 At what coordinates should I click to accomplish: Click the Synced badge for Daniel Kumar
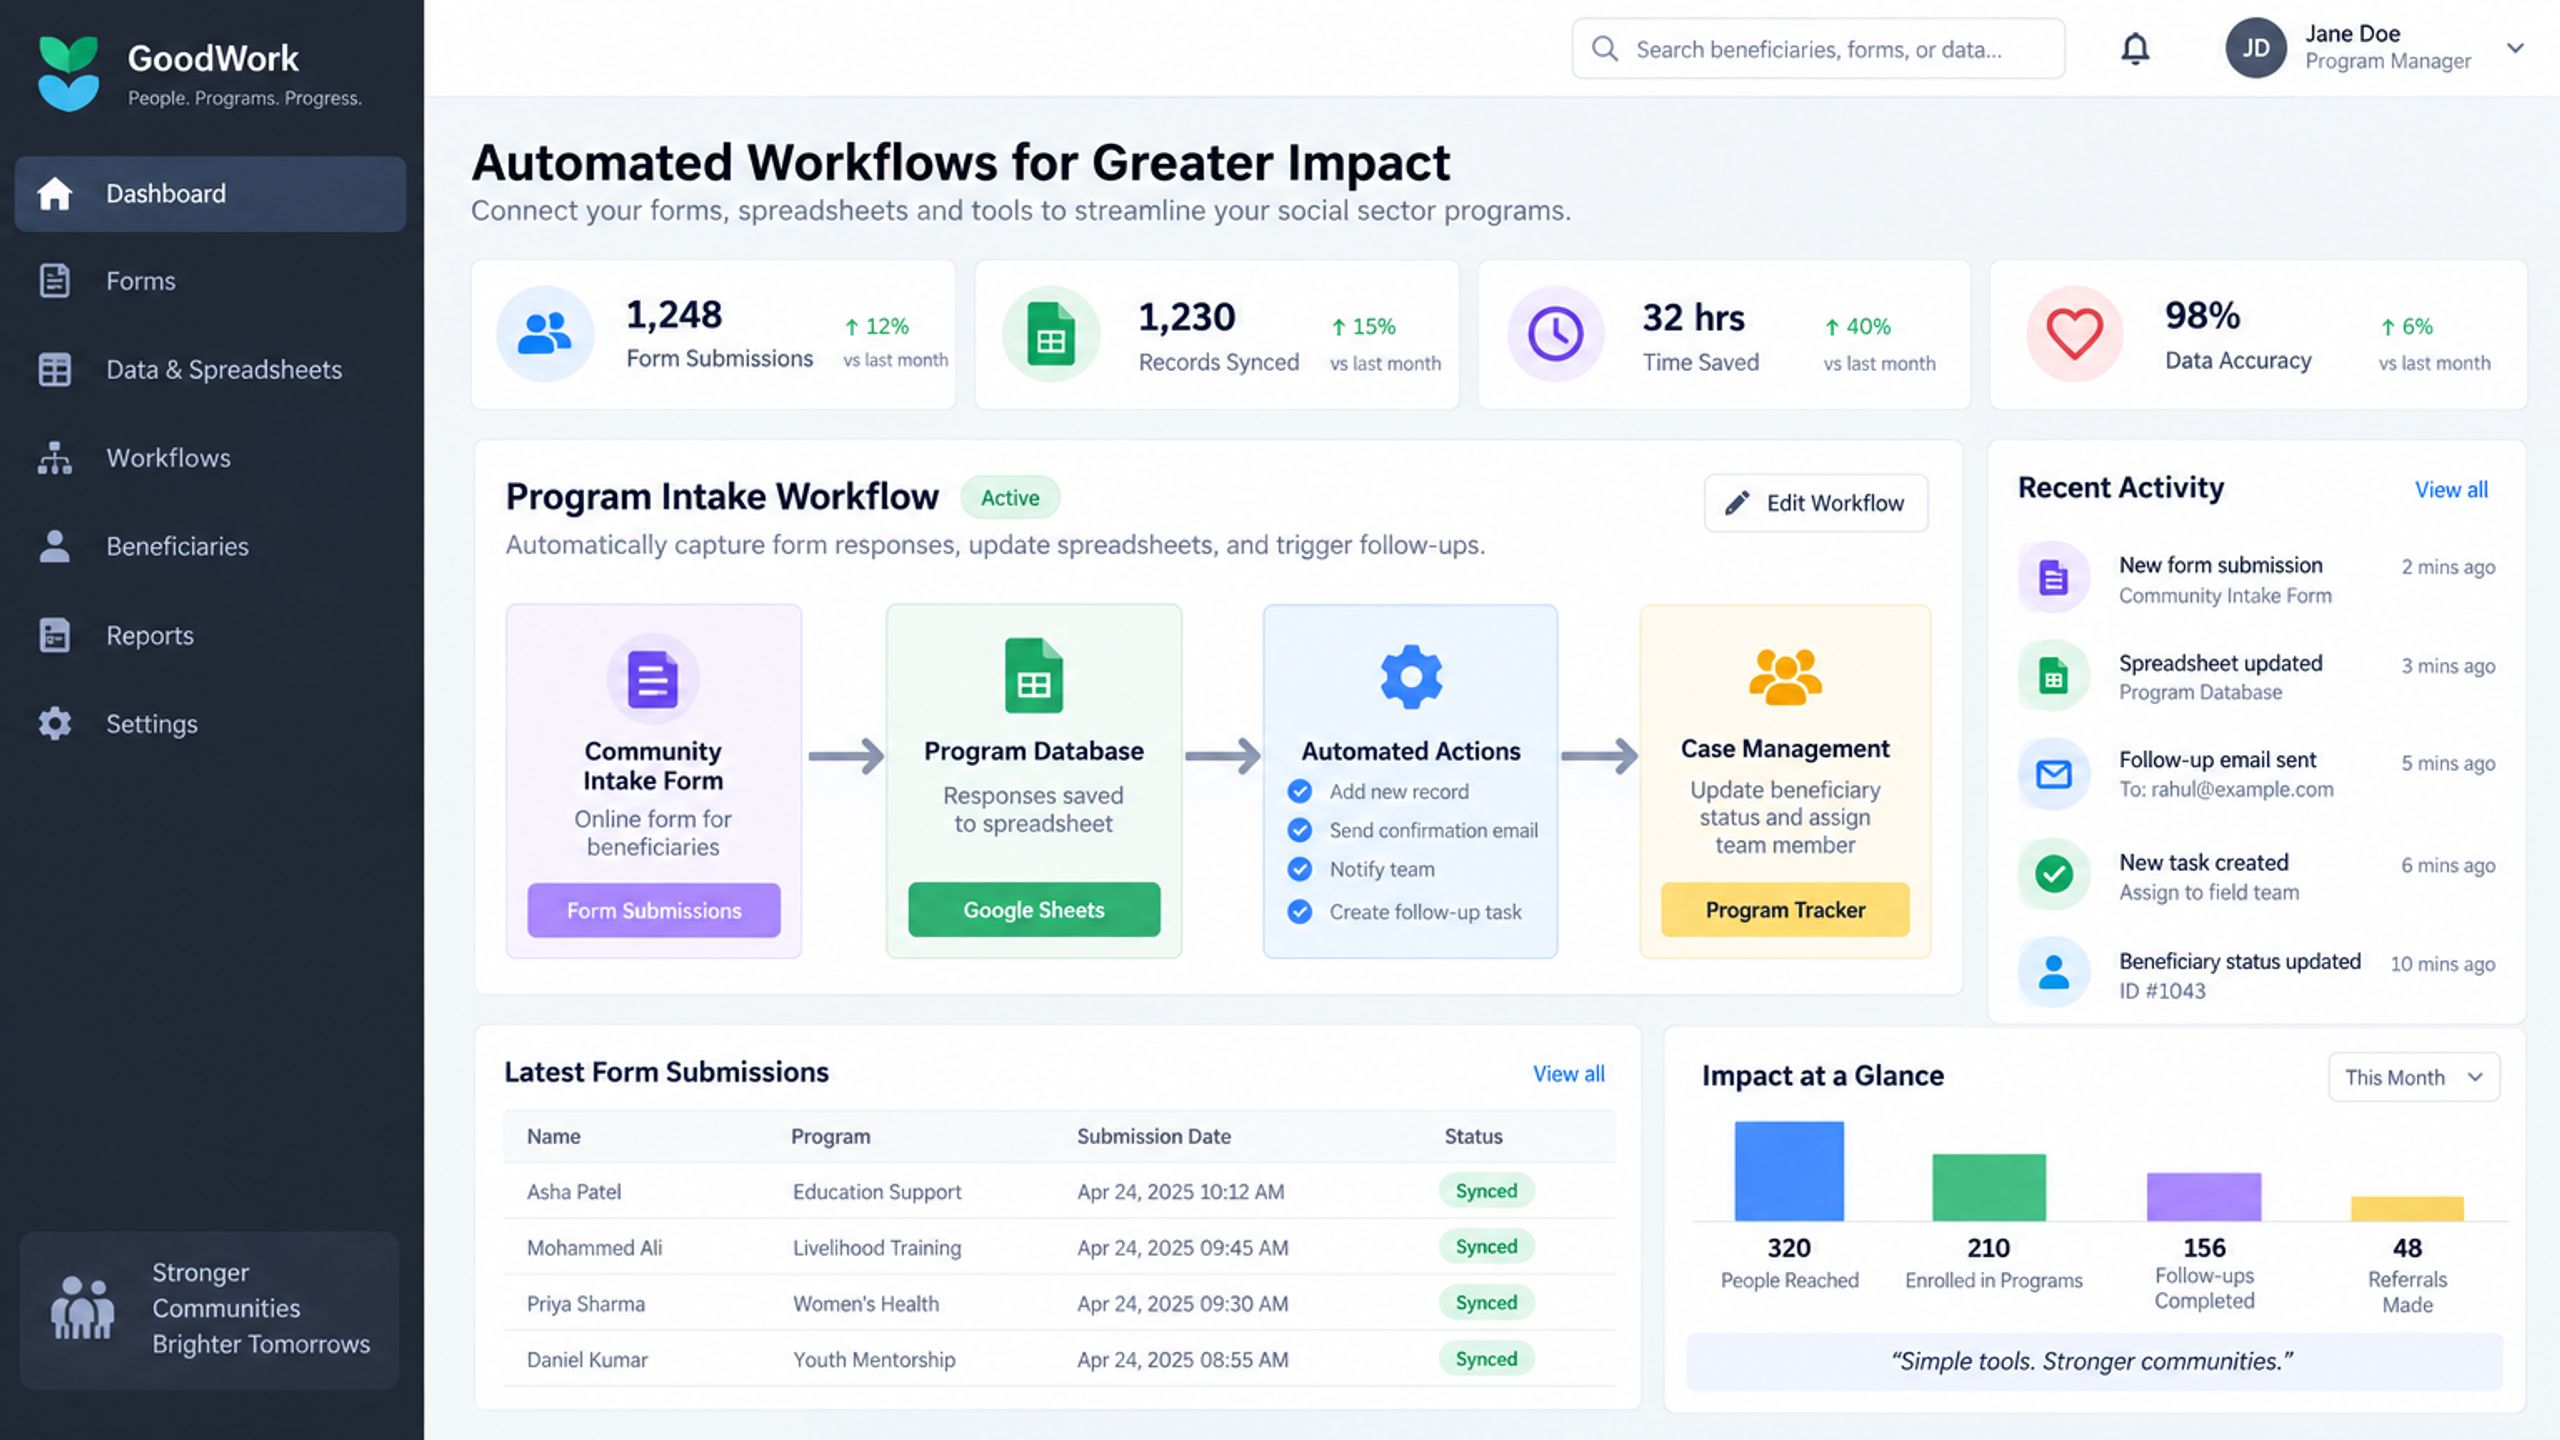click(x=1486, y=1359)
